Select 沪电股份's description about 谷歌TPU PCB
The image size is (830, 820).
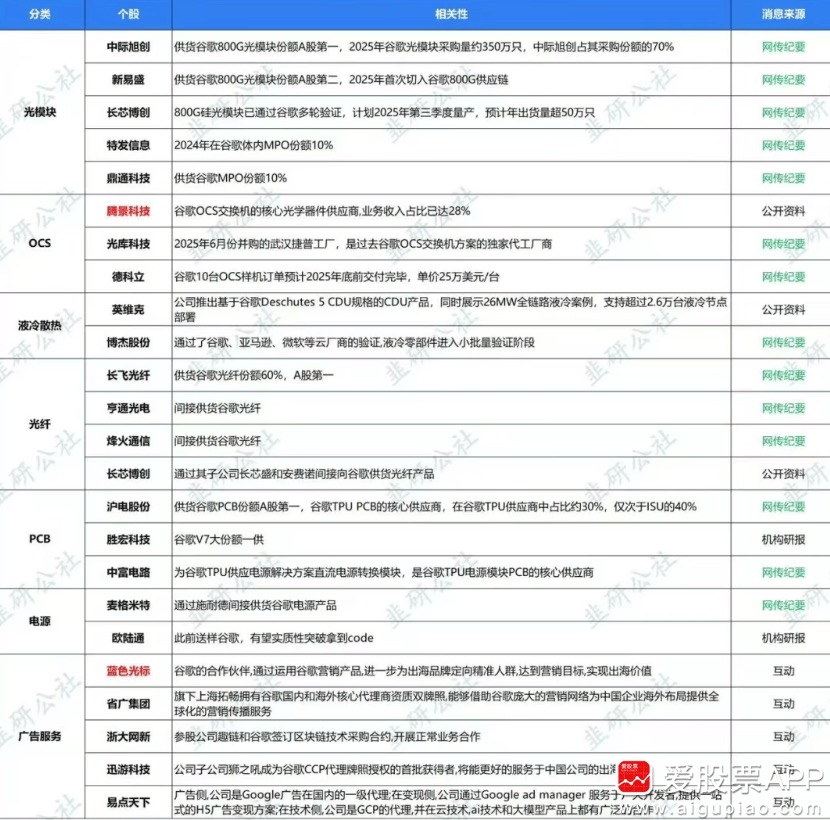click(435, 506)
